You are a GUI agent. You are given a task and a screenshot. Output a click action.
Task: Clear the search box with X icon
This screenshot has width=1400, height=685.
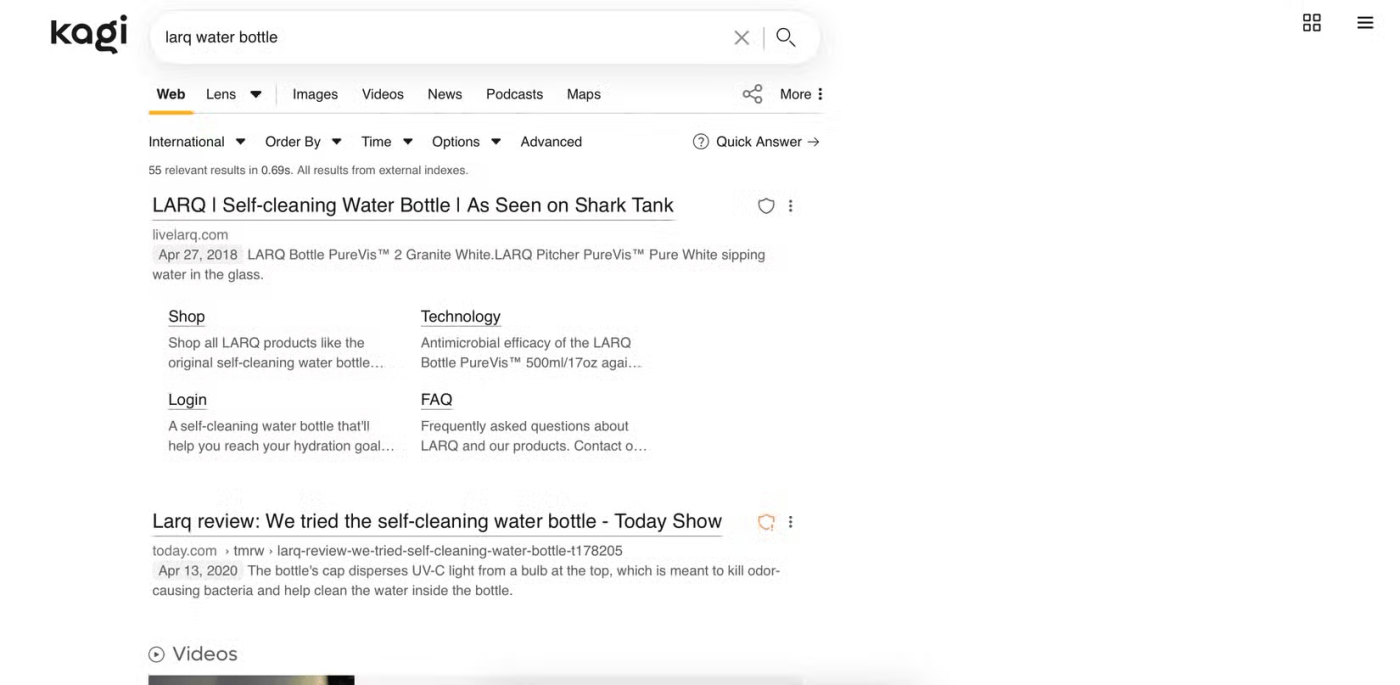pos(741,38)
